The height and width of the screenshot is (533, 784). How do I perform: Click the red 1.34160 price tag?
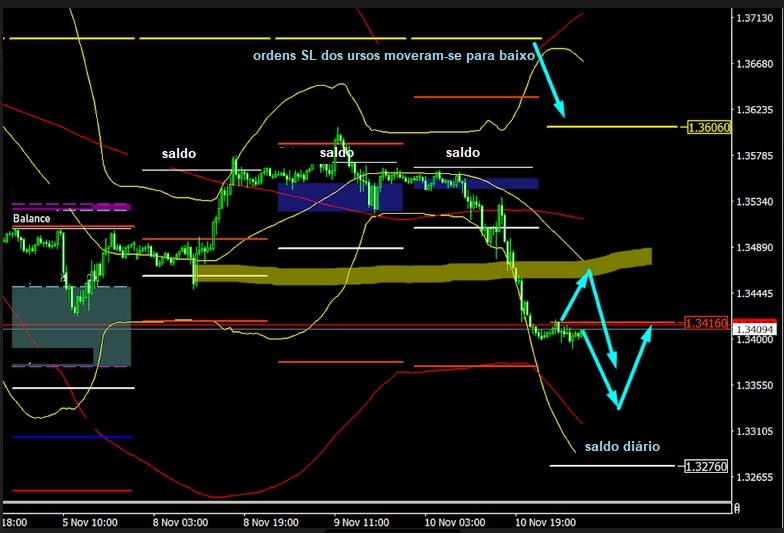pos(706,323)
